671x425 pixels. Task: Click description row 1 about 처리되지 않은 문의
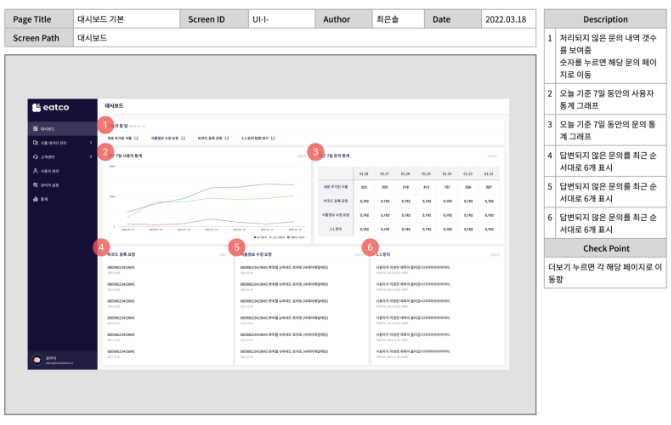605,56
